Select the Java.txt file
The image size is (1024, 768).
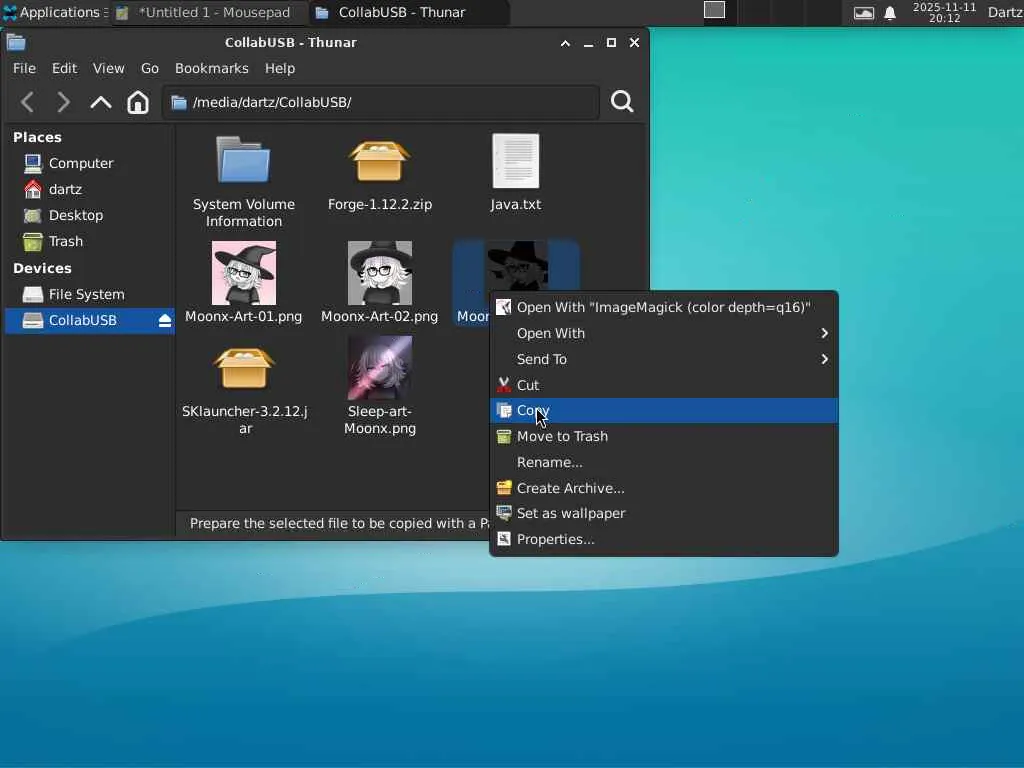[x=515, y=173]
